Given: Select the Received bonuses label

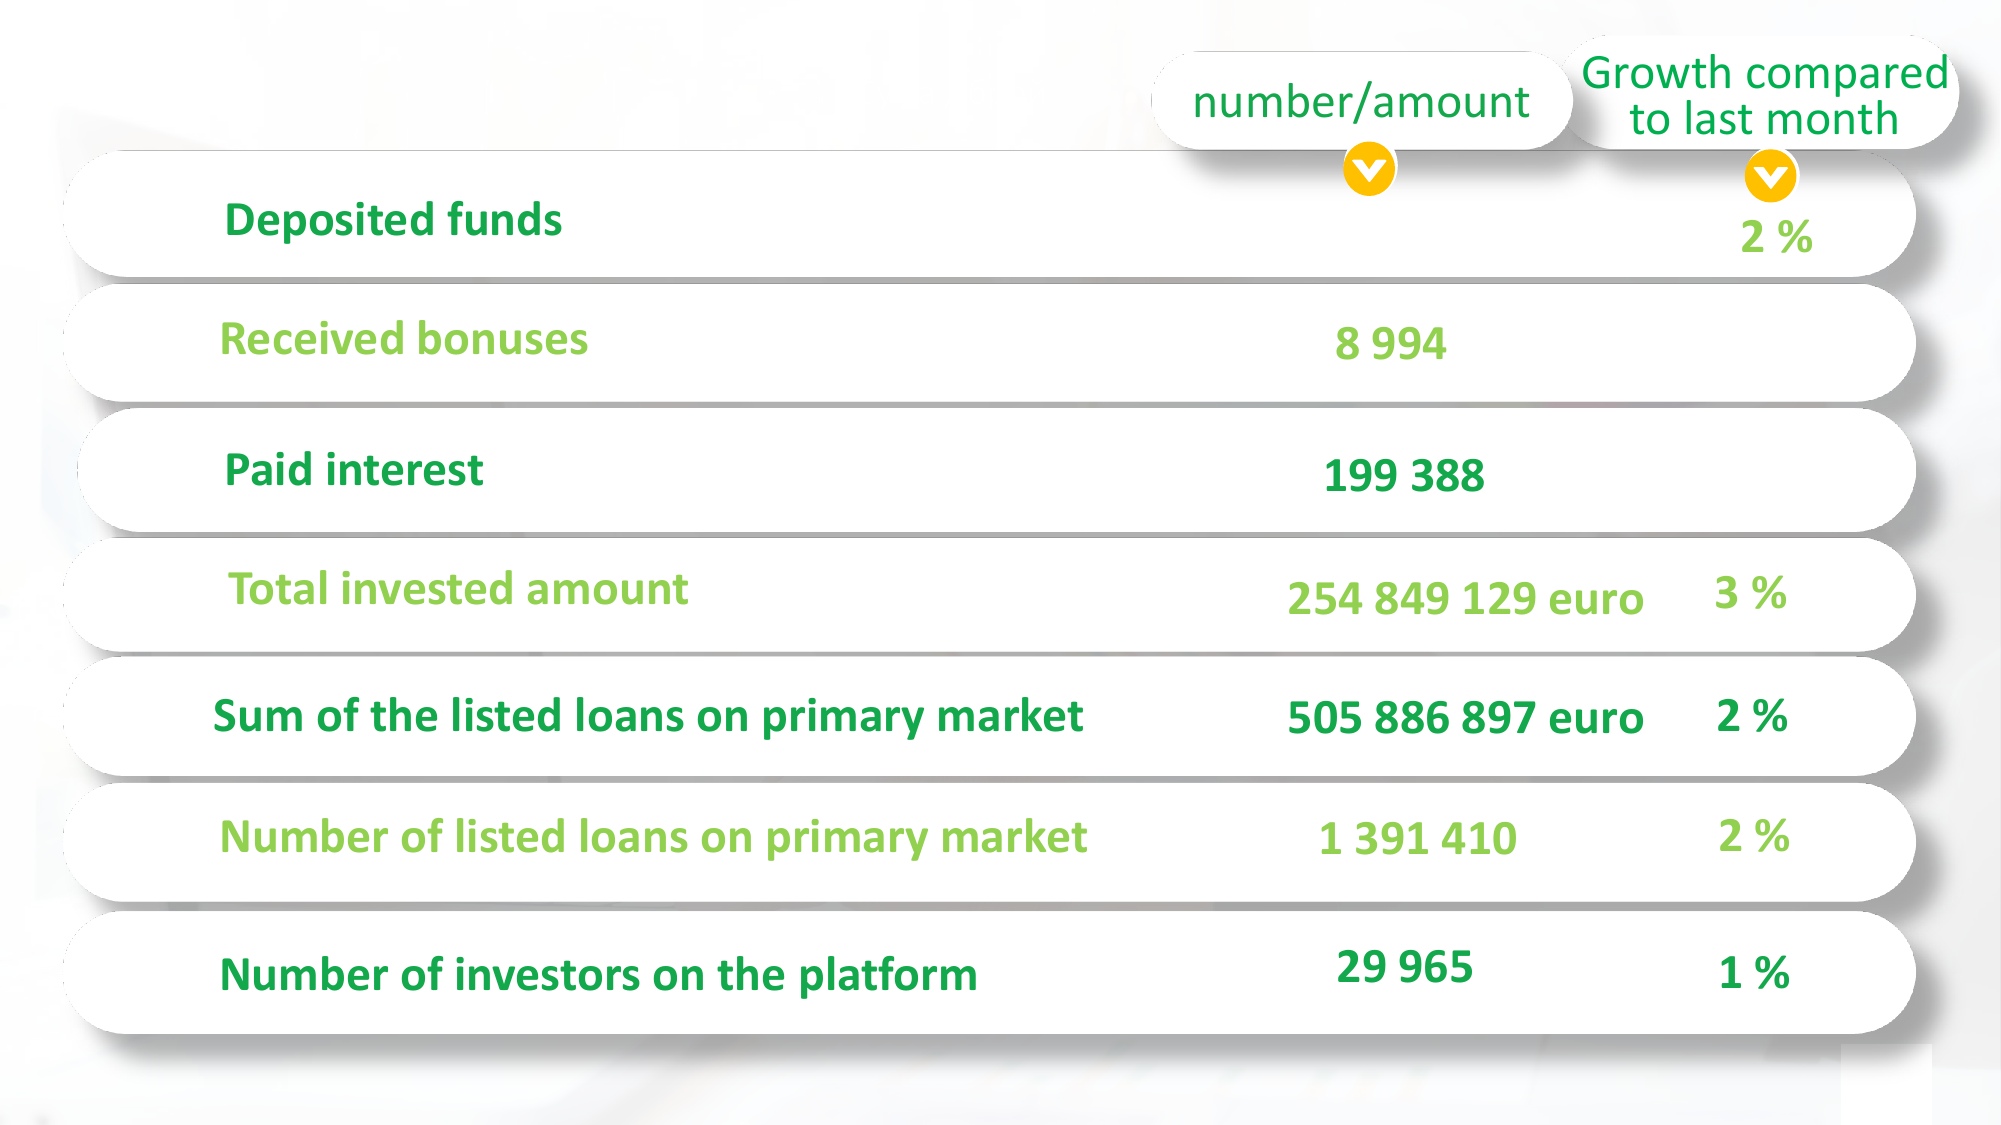Looking at the screenshot, I should 404,340.
